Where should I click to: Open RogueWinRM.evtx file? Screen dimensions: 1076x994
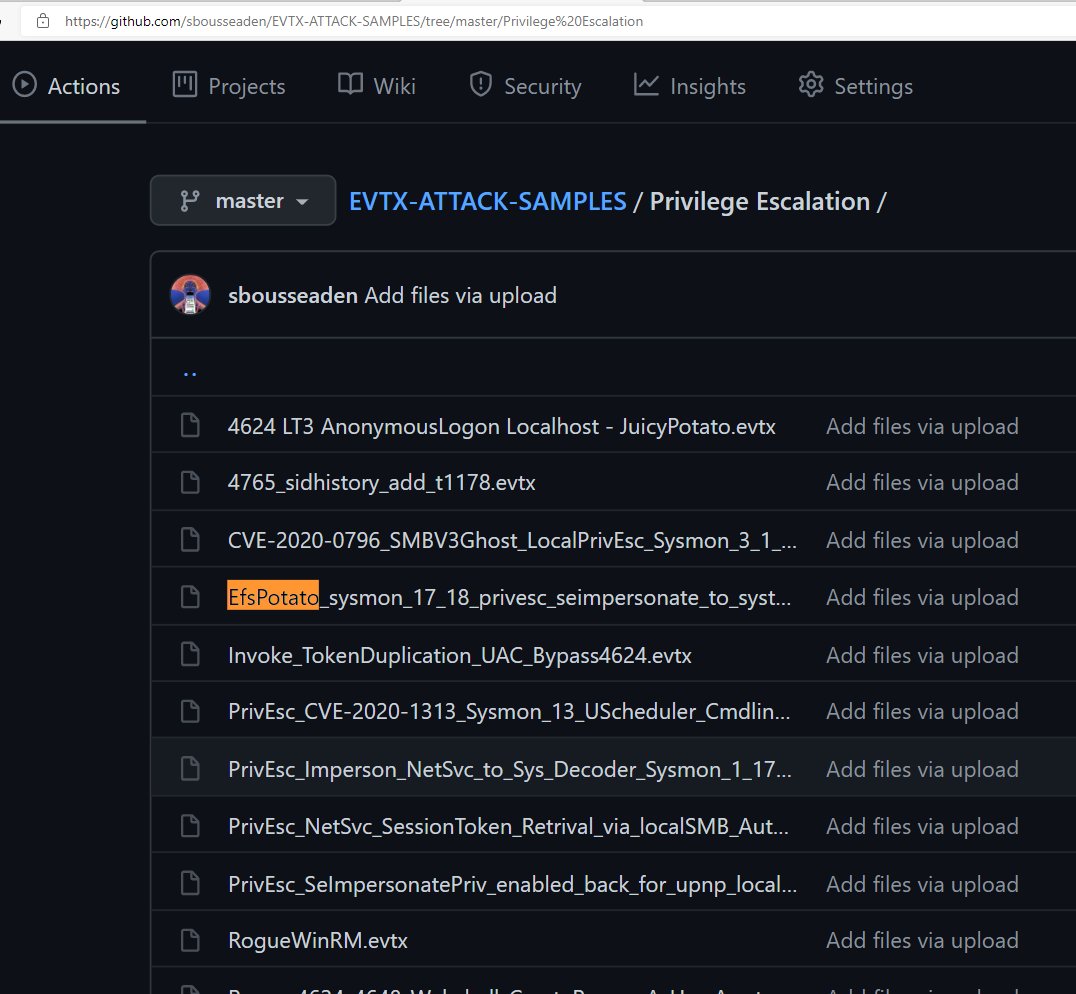click(x=318, y=940)
